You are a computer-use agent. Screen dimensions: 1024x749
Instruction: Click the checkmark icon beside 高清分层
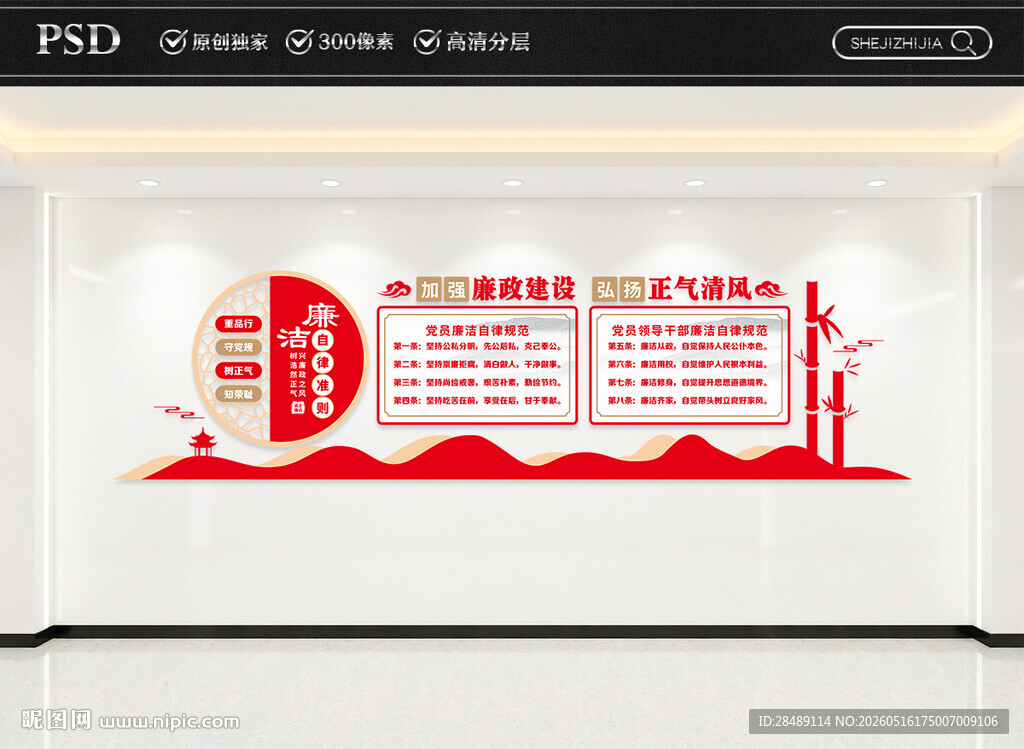(x=427, y=42)
